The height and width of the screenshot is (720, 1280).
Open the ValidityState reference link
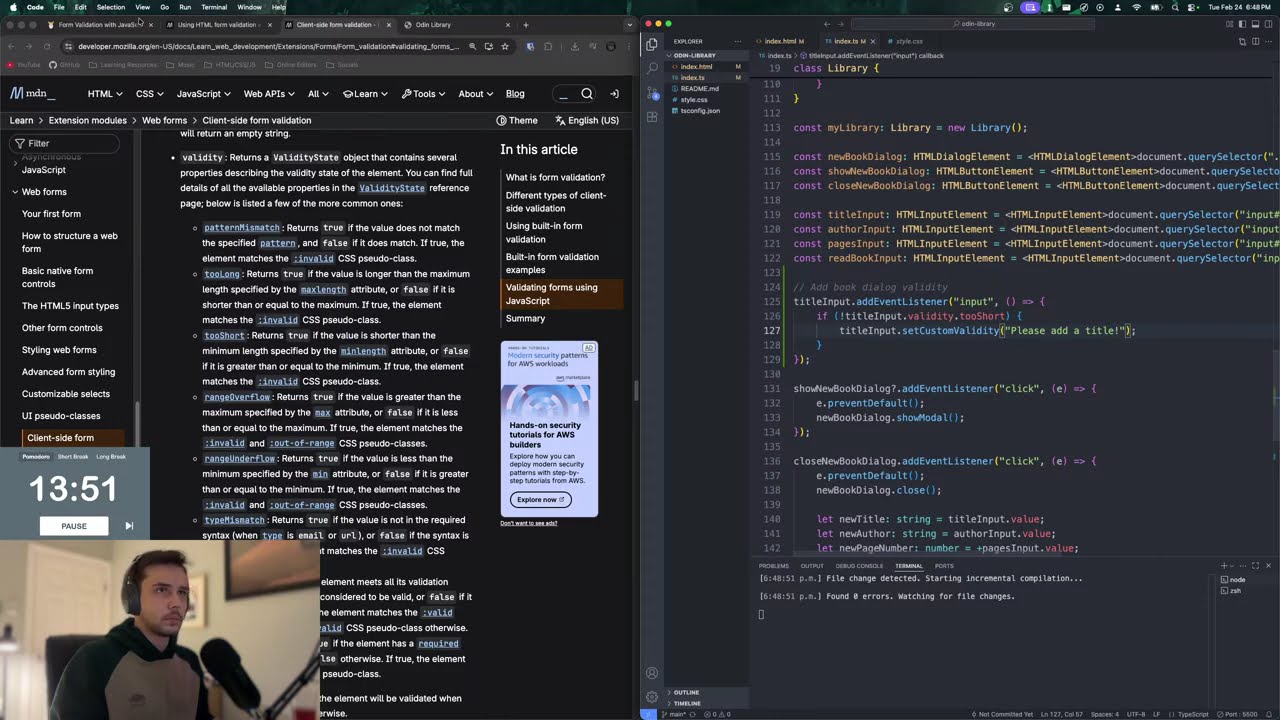tap(392, 188)
